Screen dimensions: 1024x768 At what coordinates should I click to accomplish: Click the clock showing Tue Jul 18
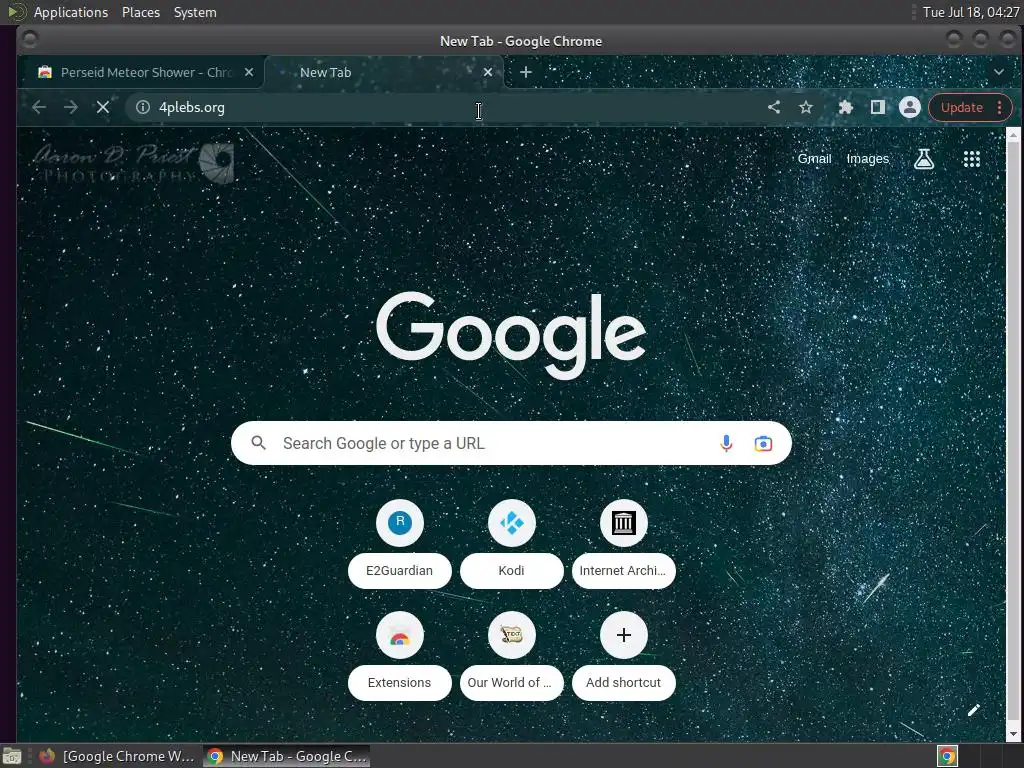pos(970,12)
